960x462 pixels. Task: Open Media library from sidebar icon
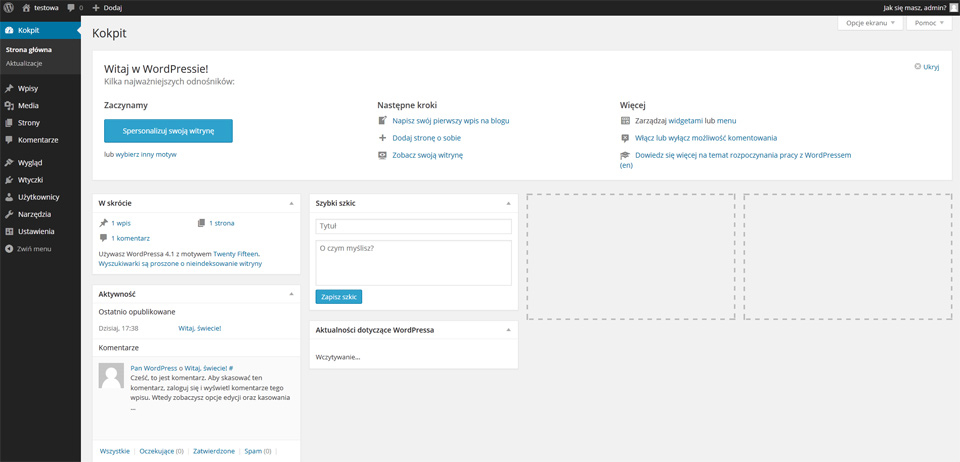tap(9, 106)
